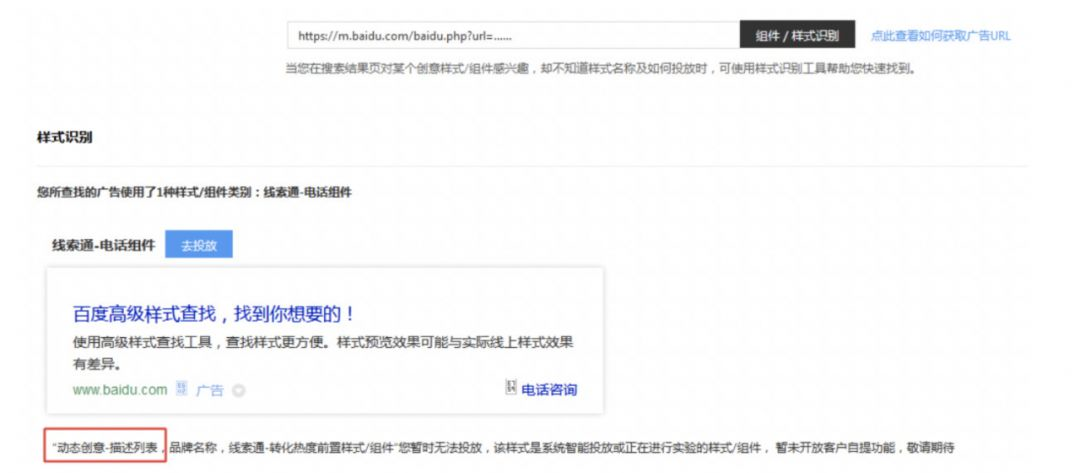The width and height of the screenshot is (1080, 473).
Task: Click the 您所查找的广告 result summary line
Action: [194, 192]
